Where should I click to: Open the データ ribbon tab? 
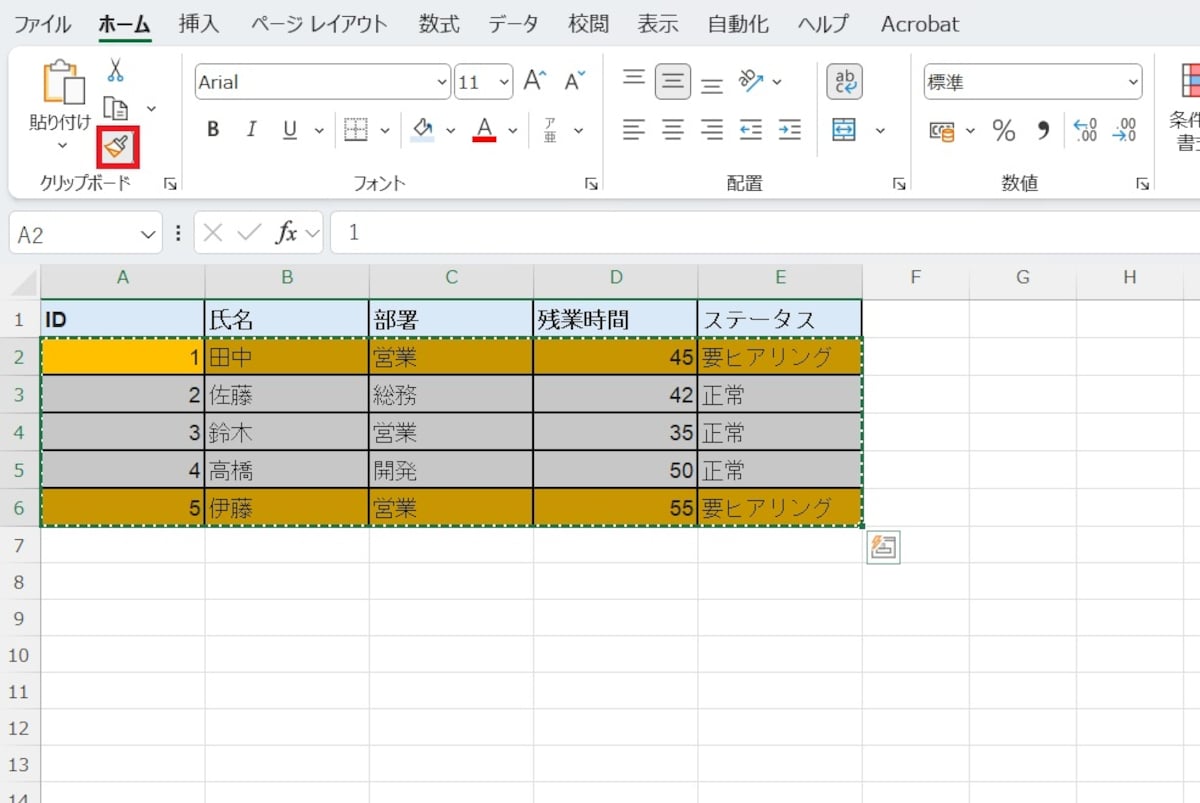[x=513, y=23]
